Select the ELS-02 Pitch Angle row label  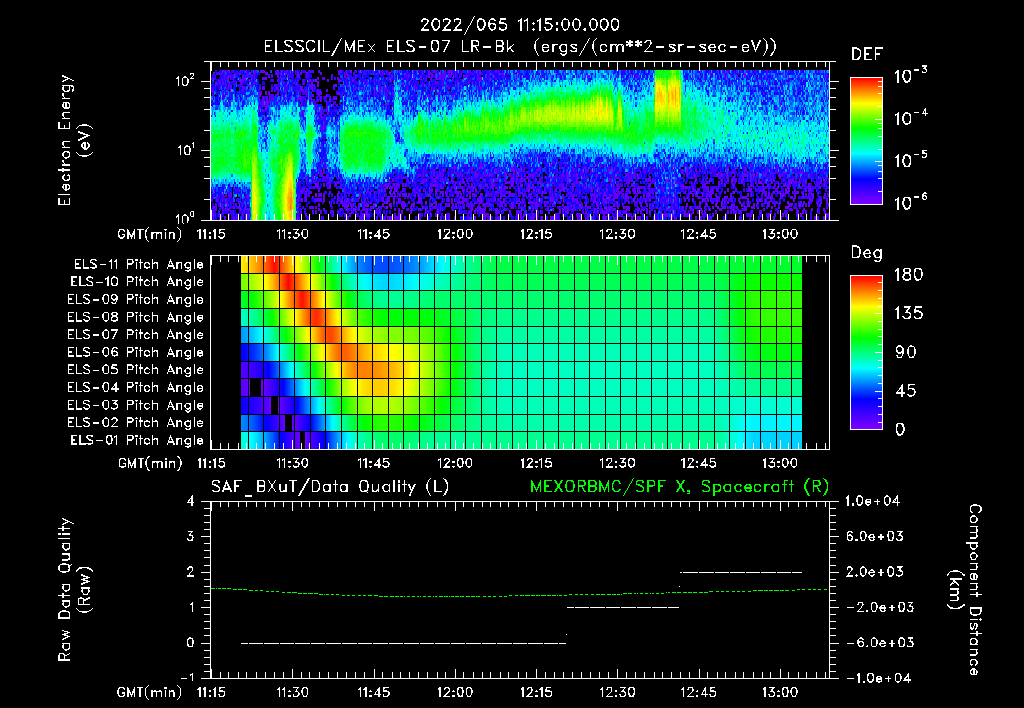click(136, 423)
